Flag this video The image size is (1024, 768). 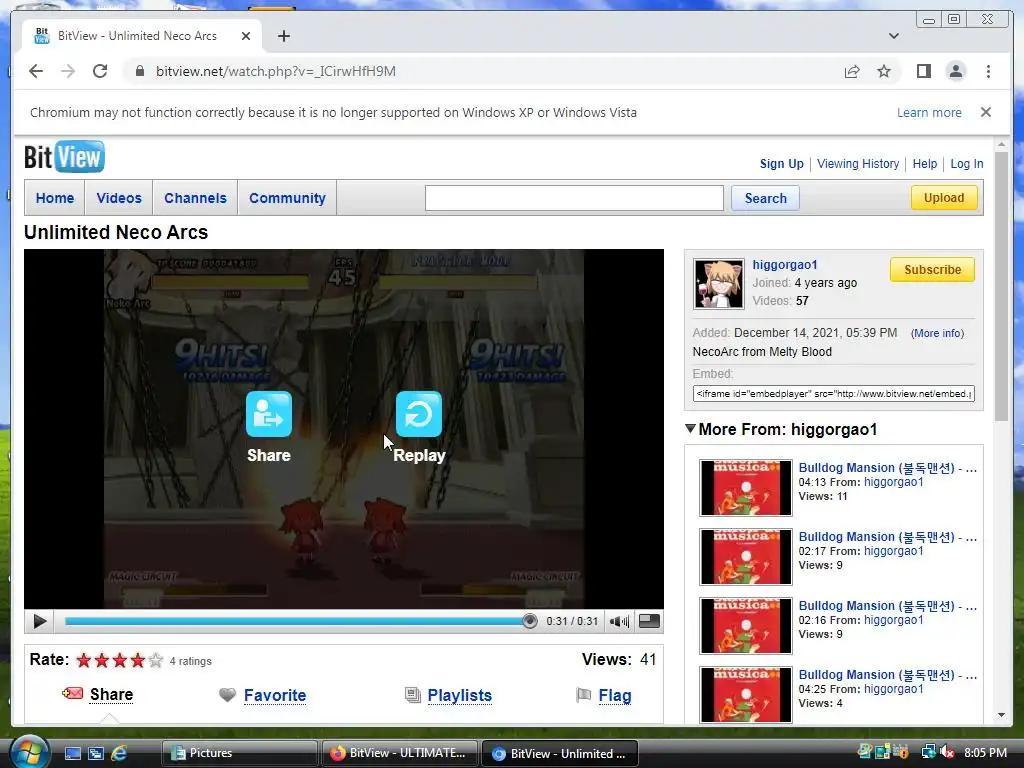click(x=615, y=695)
